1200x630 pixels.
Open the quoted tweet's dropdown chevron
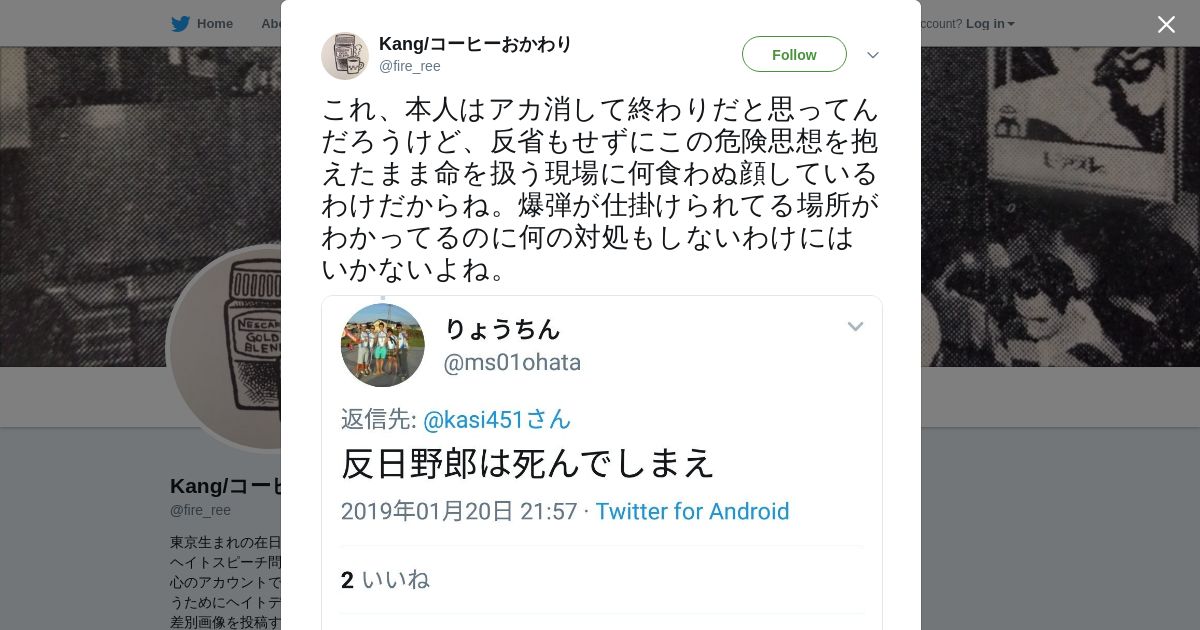[855, 327]
